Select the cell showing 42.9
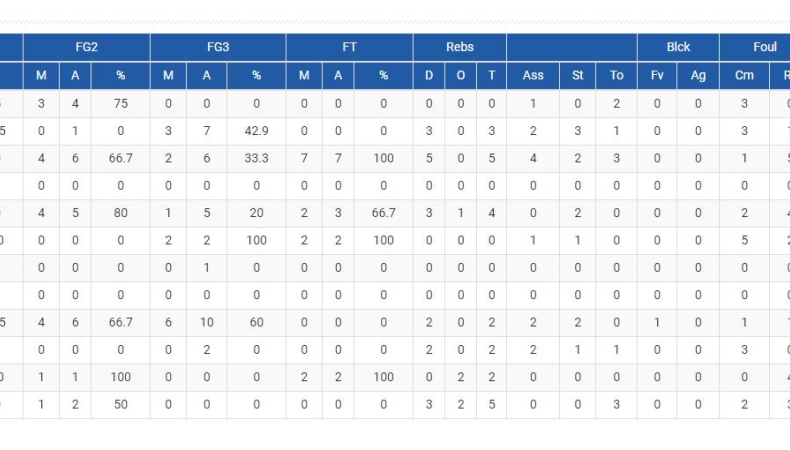 click(x=256, y=131)
